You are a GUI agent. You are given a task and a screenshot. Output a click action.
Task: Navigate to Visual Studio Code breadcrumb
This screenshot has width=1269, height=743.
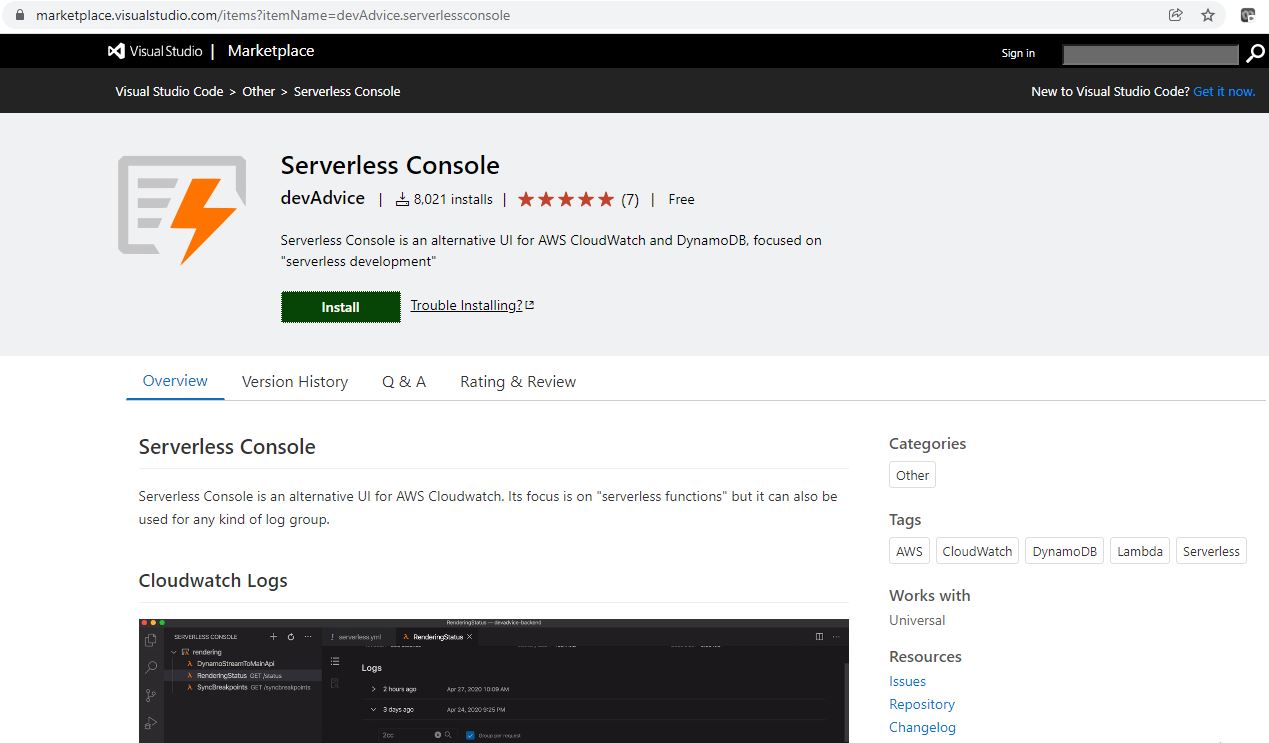pos(169,91)
